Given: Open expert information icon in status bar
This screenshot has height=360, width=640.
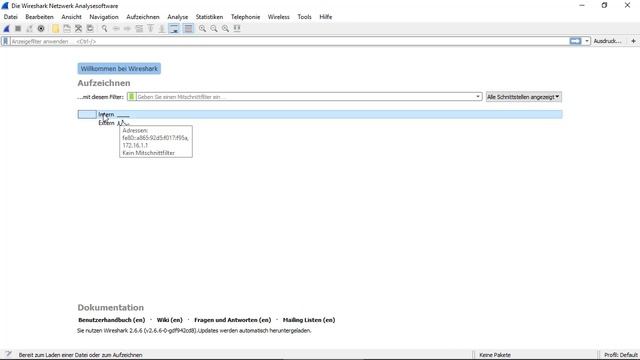Looking at the screenshot, I should 8,355.
